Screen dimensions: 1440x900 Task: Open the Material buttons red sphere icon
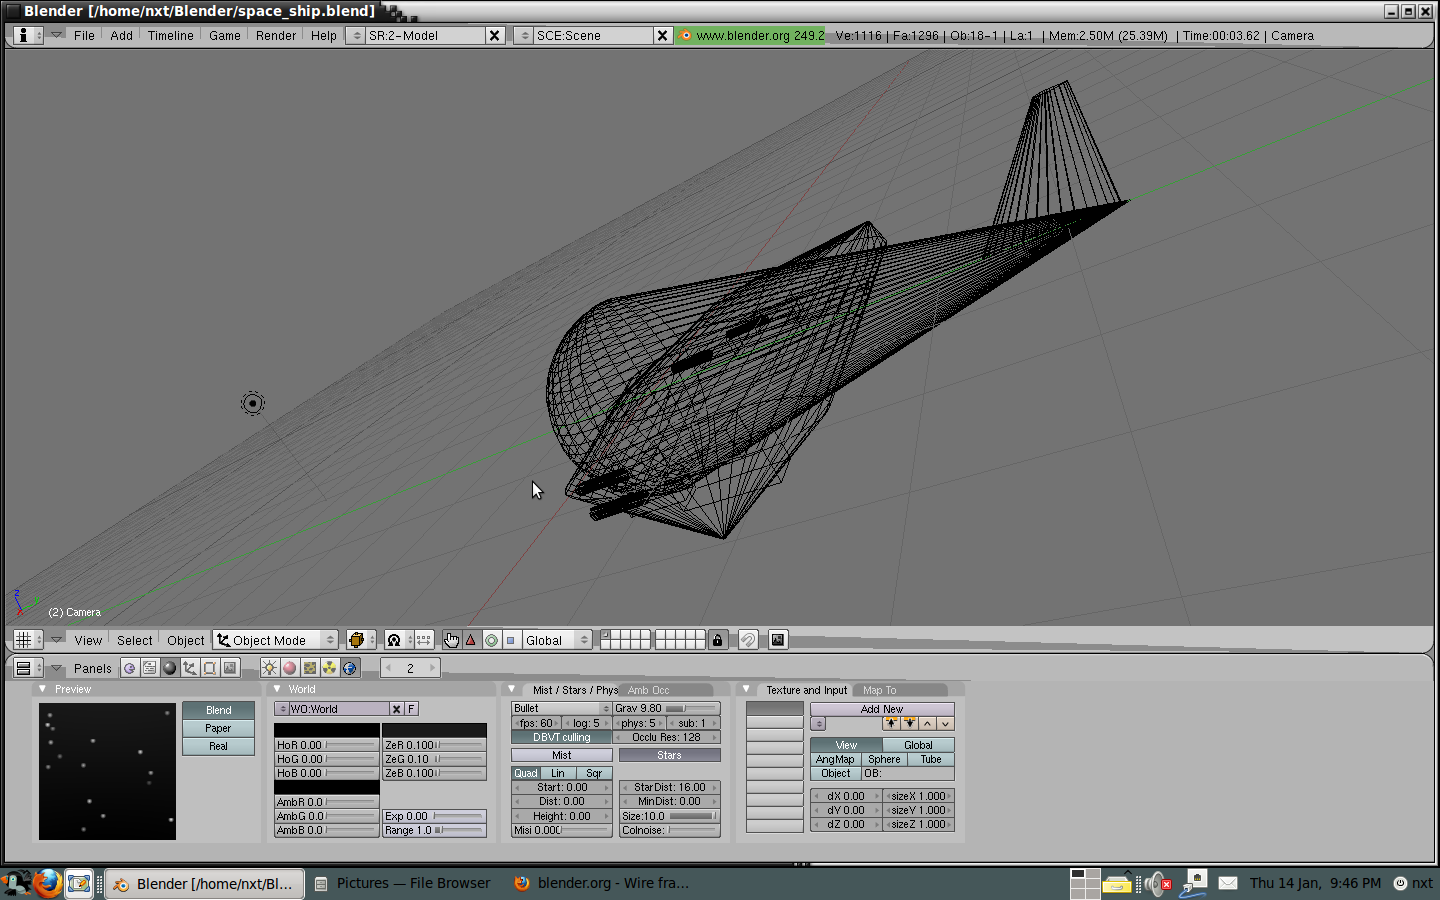[289, 668]
